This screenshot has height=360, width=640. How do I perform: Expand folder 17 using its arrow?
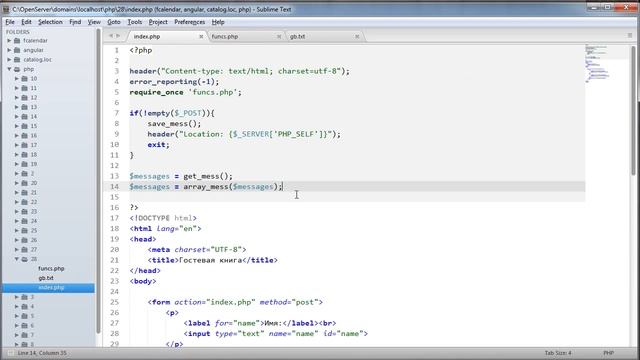click(x=17, y=145)
